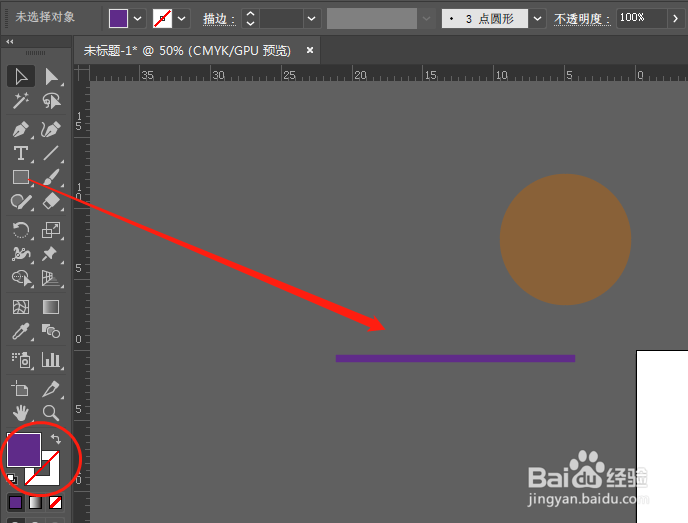This screenshot has height=523, width=688.
Task: Select the Artboard tool
Action: pyautogui.click(x=21, y=389)
